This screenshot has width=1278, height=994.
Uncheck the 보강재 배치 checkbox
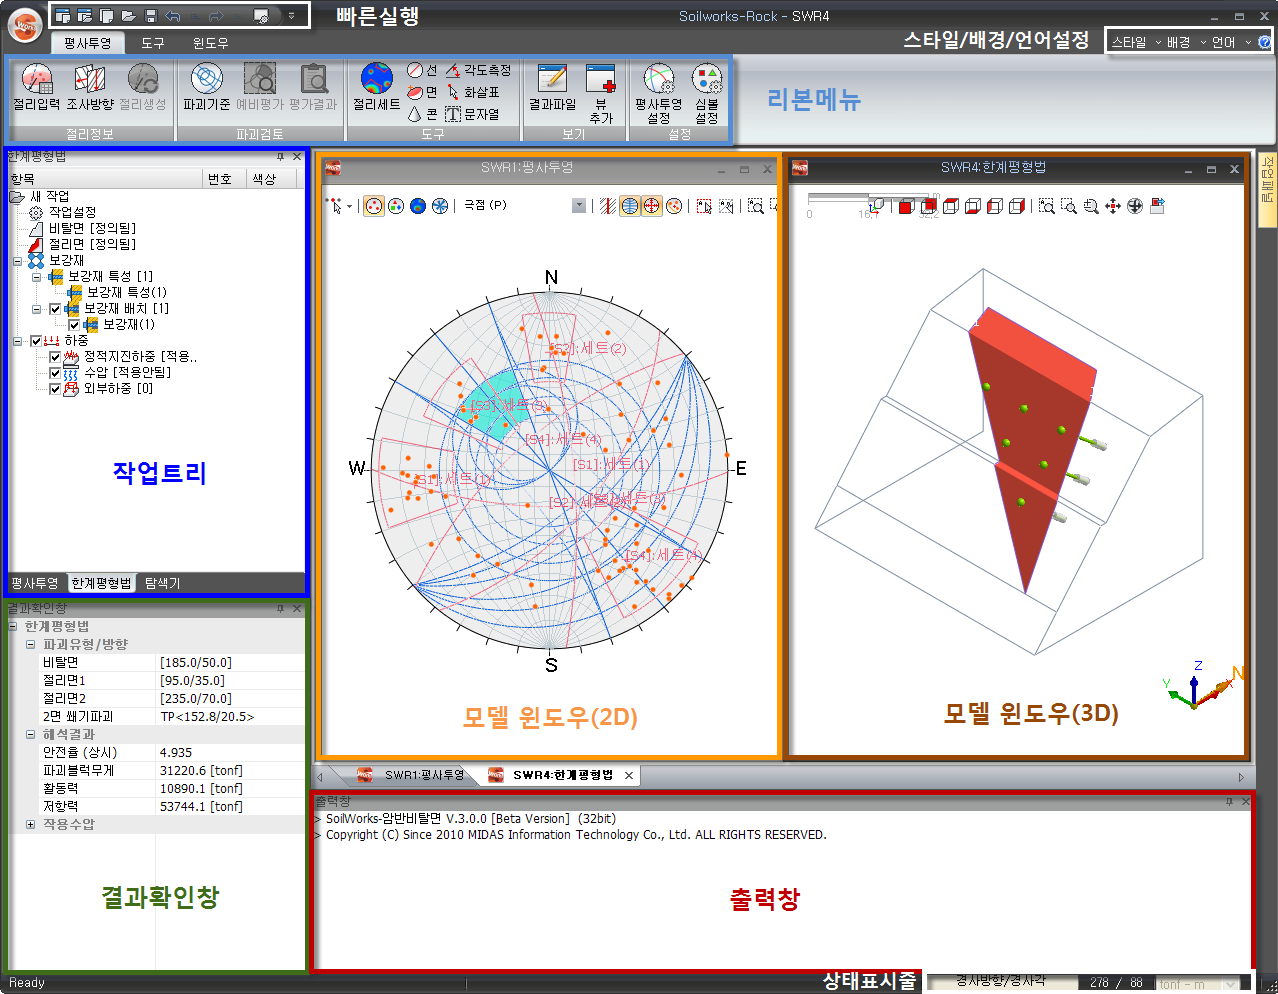[x=56, y=309]
